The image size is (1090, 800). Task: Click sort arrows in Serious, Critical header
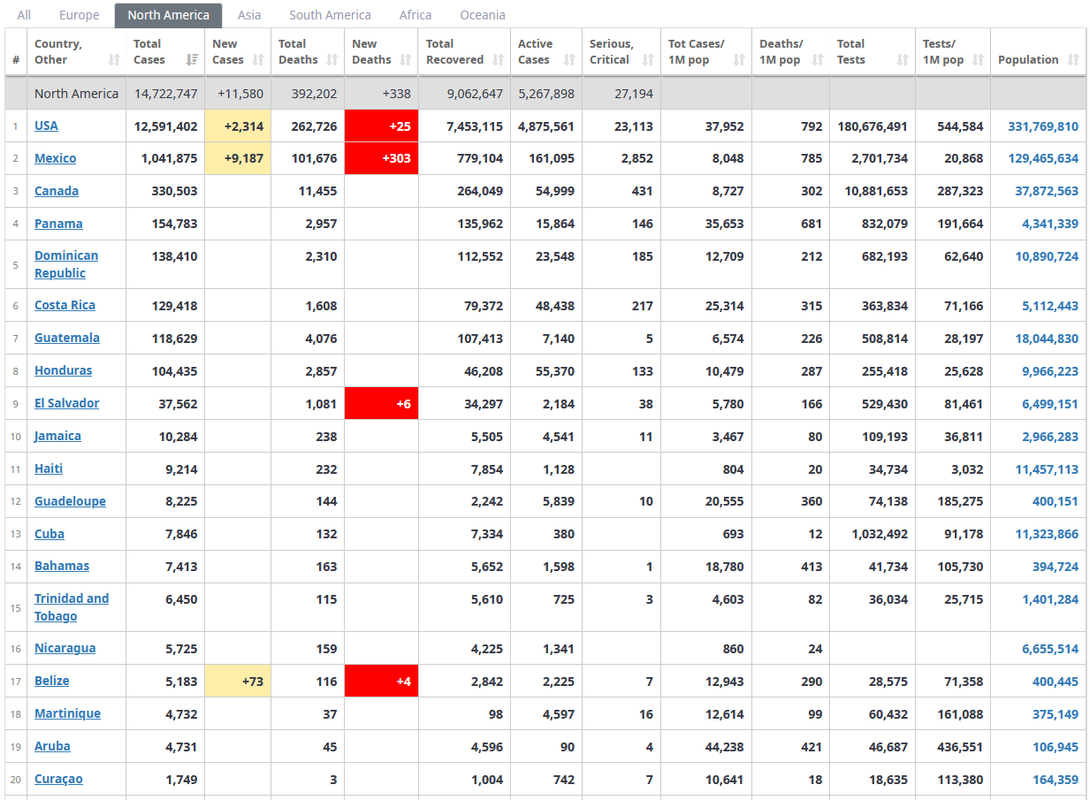(649, 60)
